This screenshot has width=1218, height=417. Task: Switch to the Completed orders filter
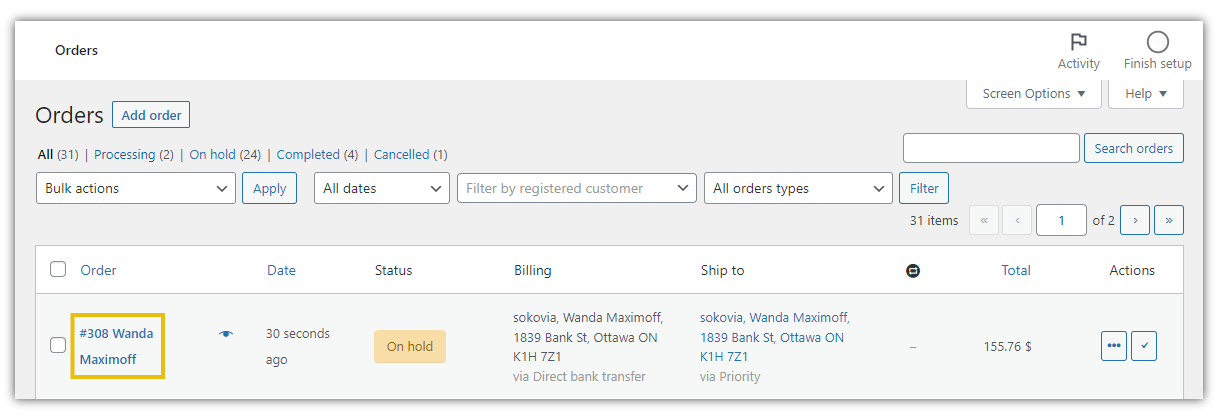(x=308, y=155)
